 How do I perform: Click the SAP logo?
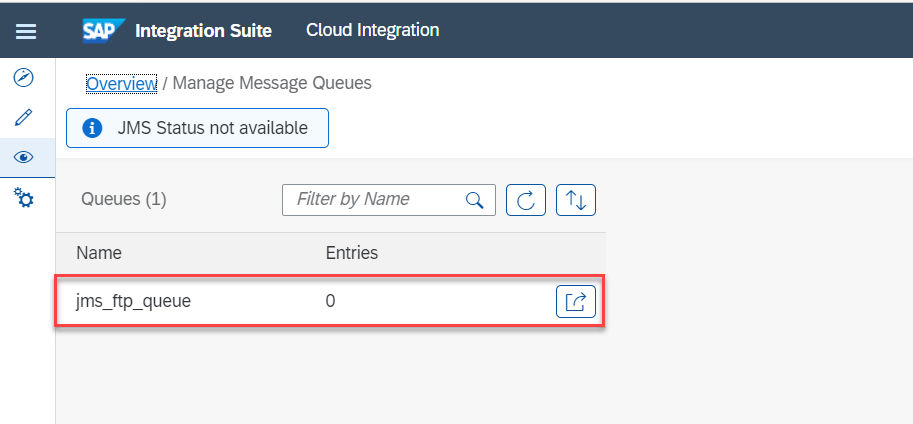point(103,30)
